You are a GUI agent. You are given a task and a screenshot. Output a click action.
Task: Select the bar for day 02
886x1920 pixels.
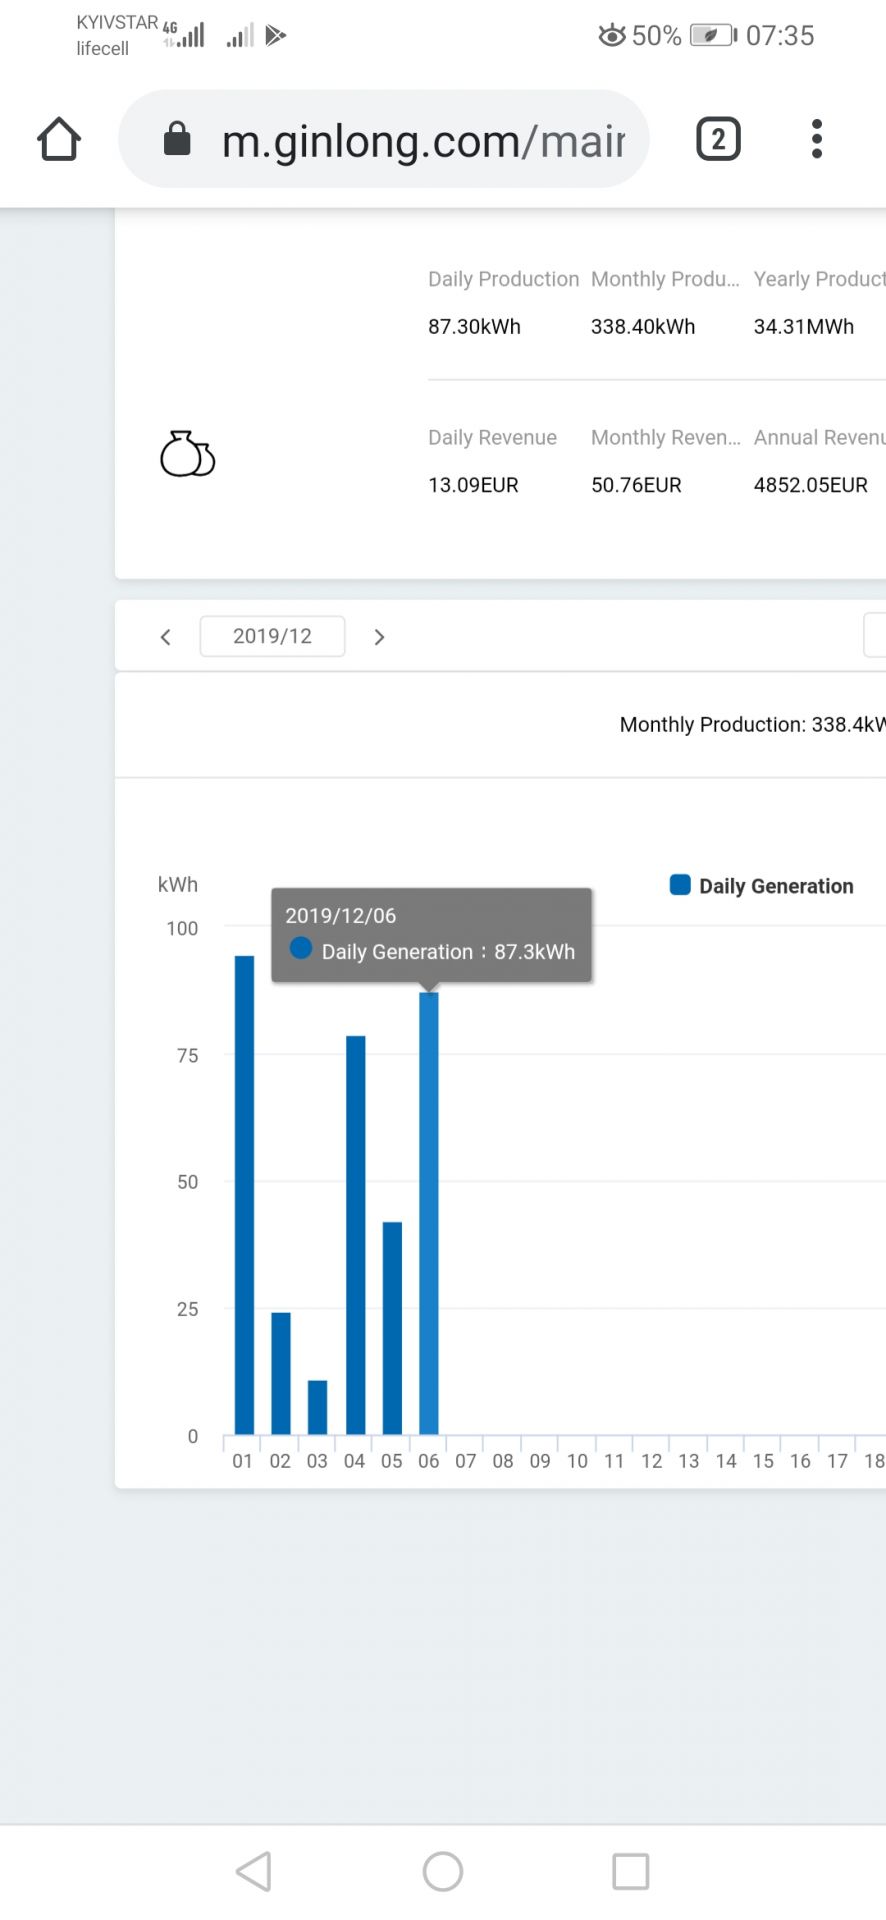281,1373
